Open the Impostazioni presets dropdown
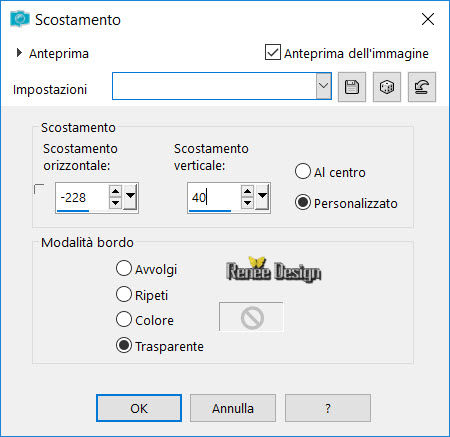This screenshot has width=450, height=437. coord(323,86)
